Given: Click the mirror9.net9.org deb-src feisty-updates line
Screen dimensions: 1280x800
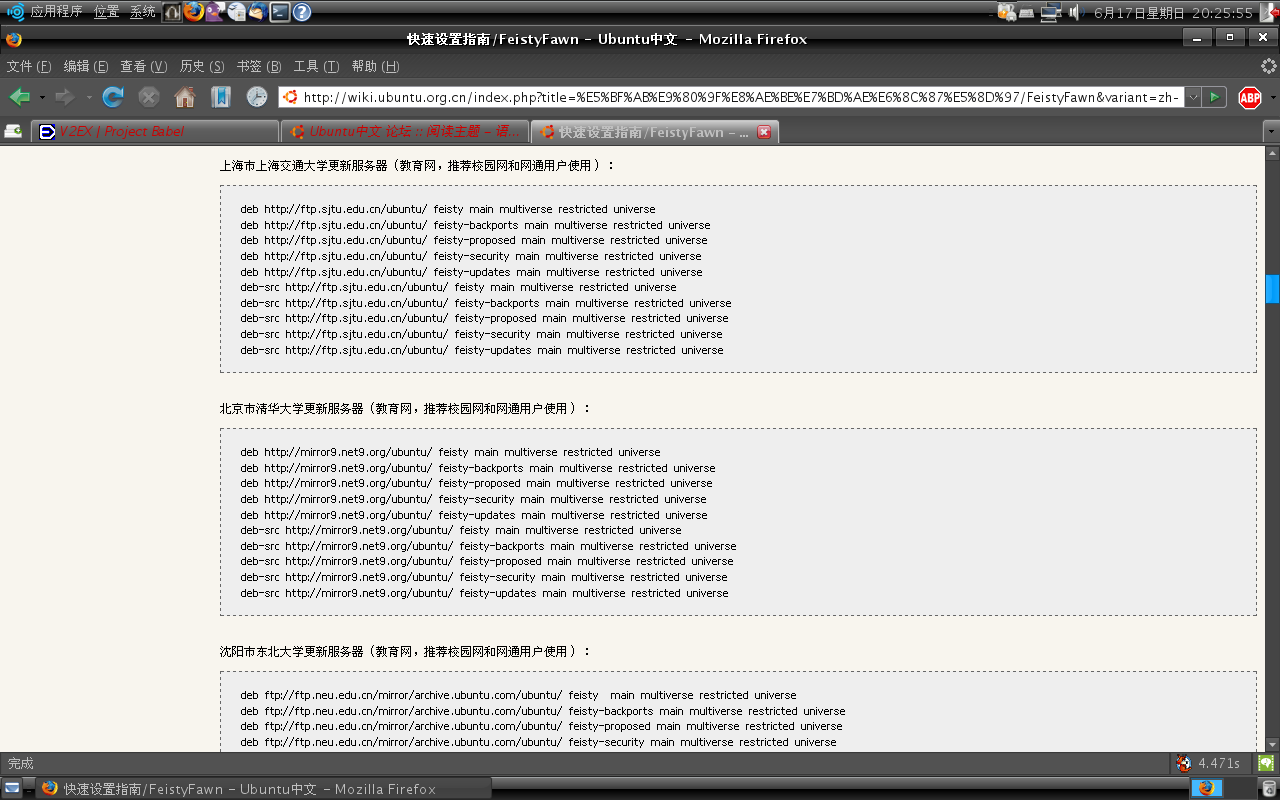Looking at the screenshot, I should [x=484, y=593].
